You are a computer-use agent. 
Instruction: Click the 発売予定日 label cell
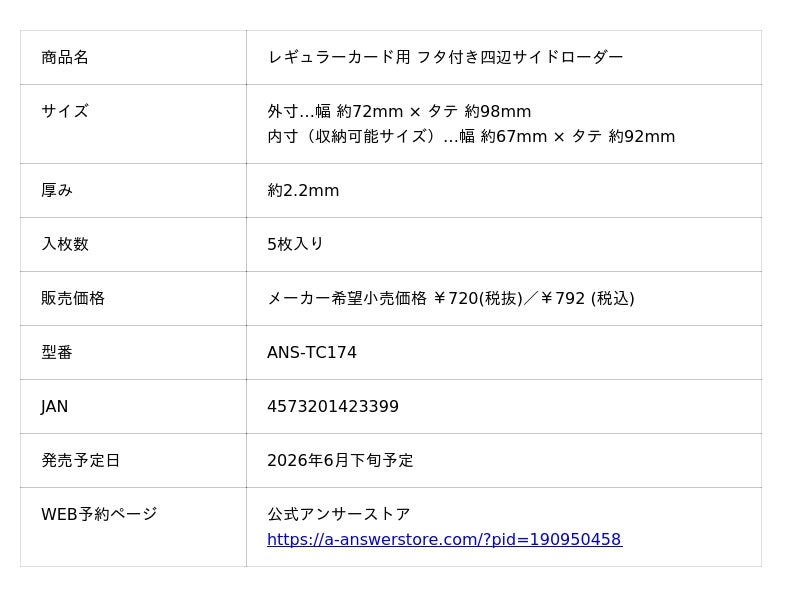(81, 460)
